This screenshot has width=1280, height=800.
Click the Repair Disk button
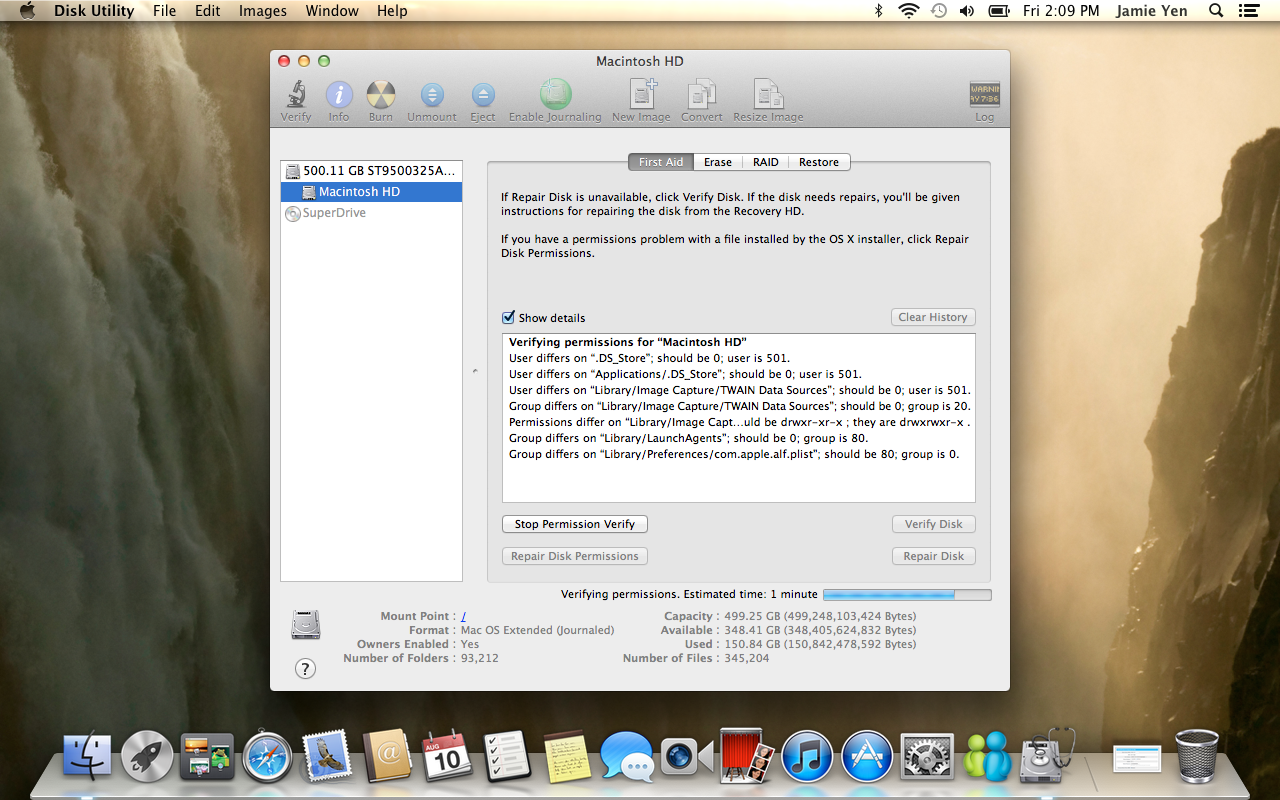click(933, 556)
